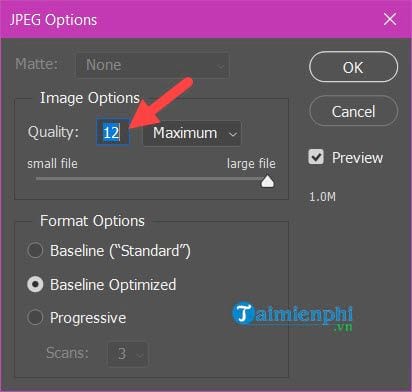
Task: Click the JPEG Options title bar
Action: pos(206,19)
